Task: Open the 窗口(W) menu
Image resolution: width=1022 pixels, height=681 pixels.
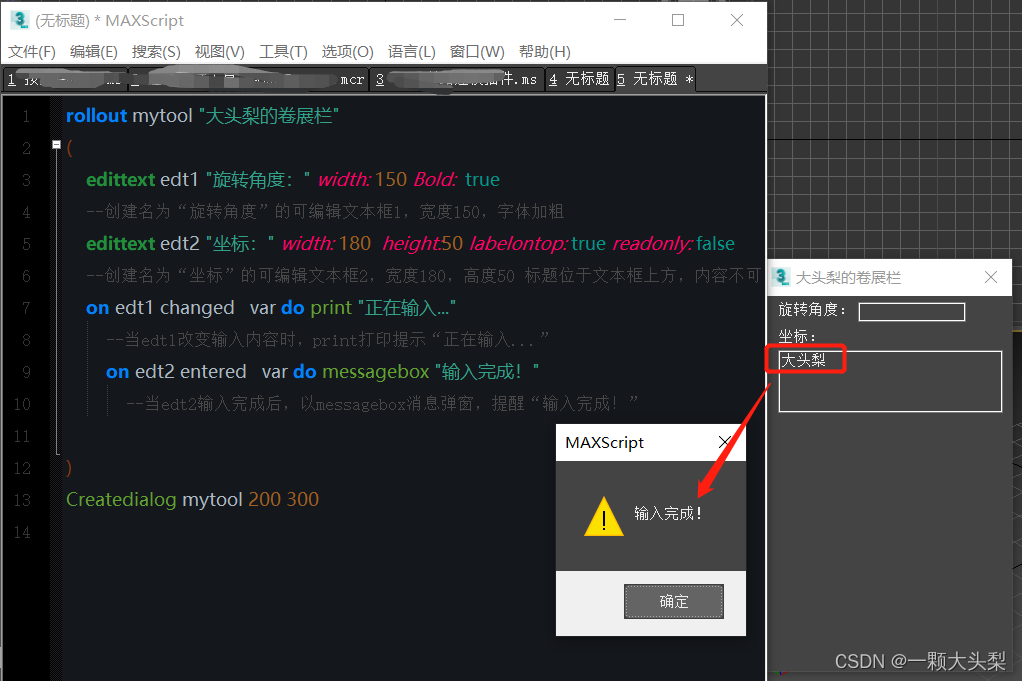Action: click(477, 52)
